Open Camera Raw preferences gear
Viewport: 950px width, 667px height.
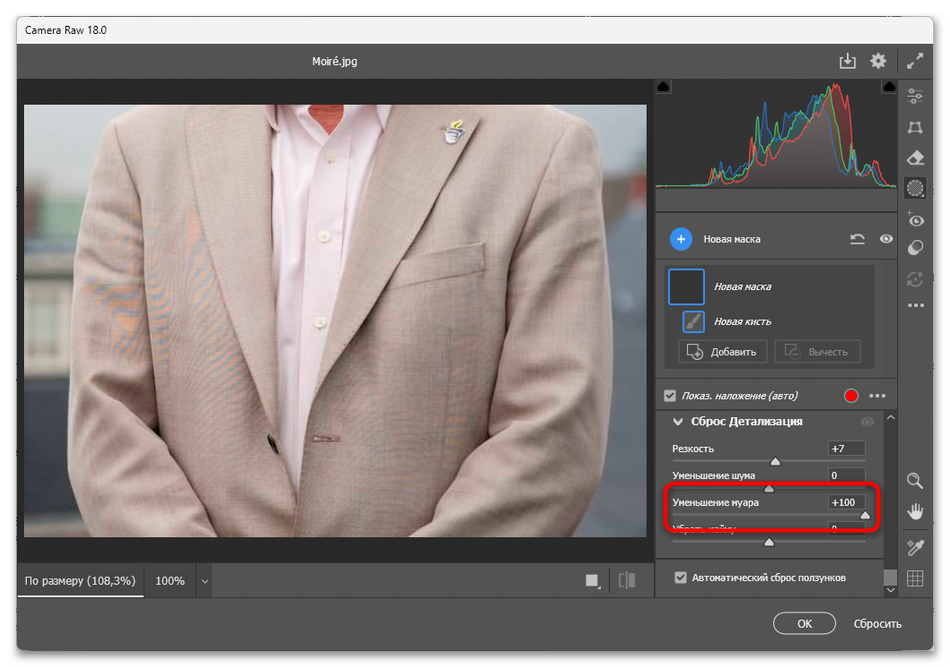878,61
